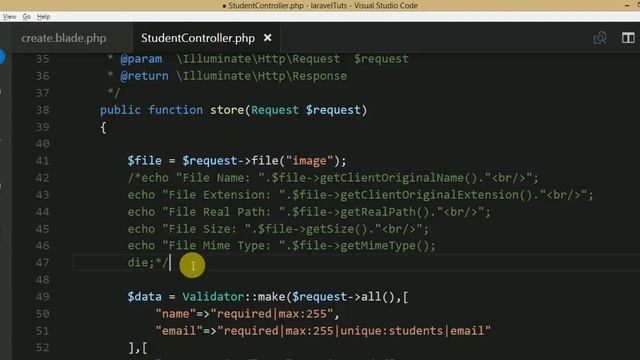This screenshot has width=640, height=360.
Task: Click line number 38 in gutter
Action: pyautogui.click(x=42, y=110)
